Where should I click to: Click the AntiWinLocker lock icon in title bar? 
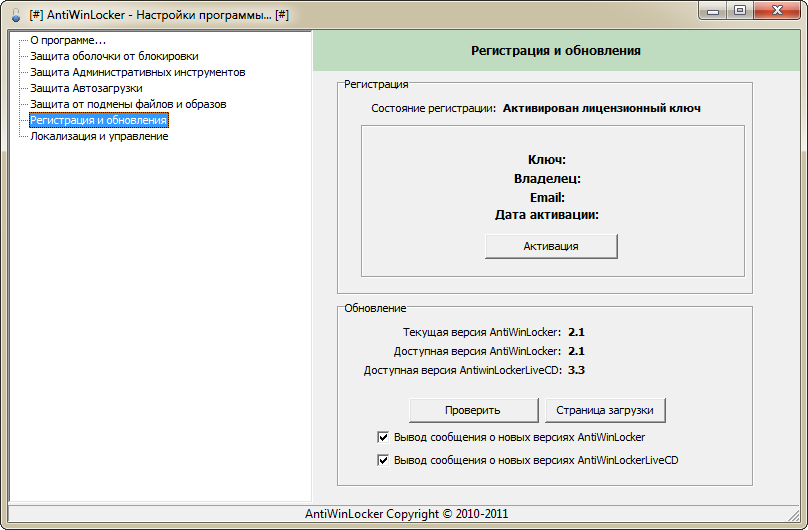16,15
